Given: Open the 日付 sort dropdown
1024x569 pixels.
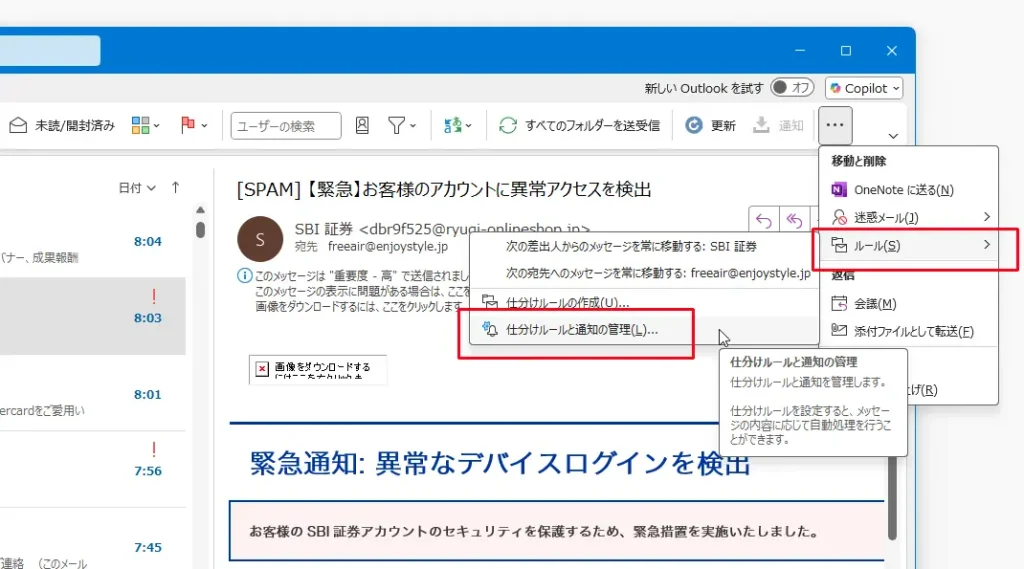Looking at the screenshot, I should pos(136,188).
